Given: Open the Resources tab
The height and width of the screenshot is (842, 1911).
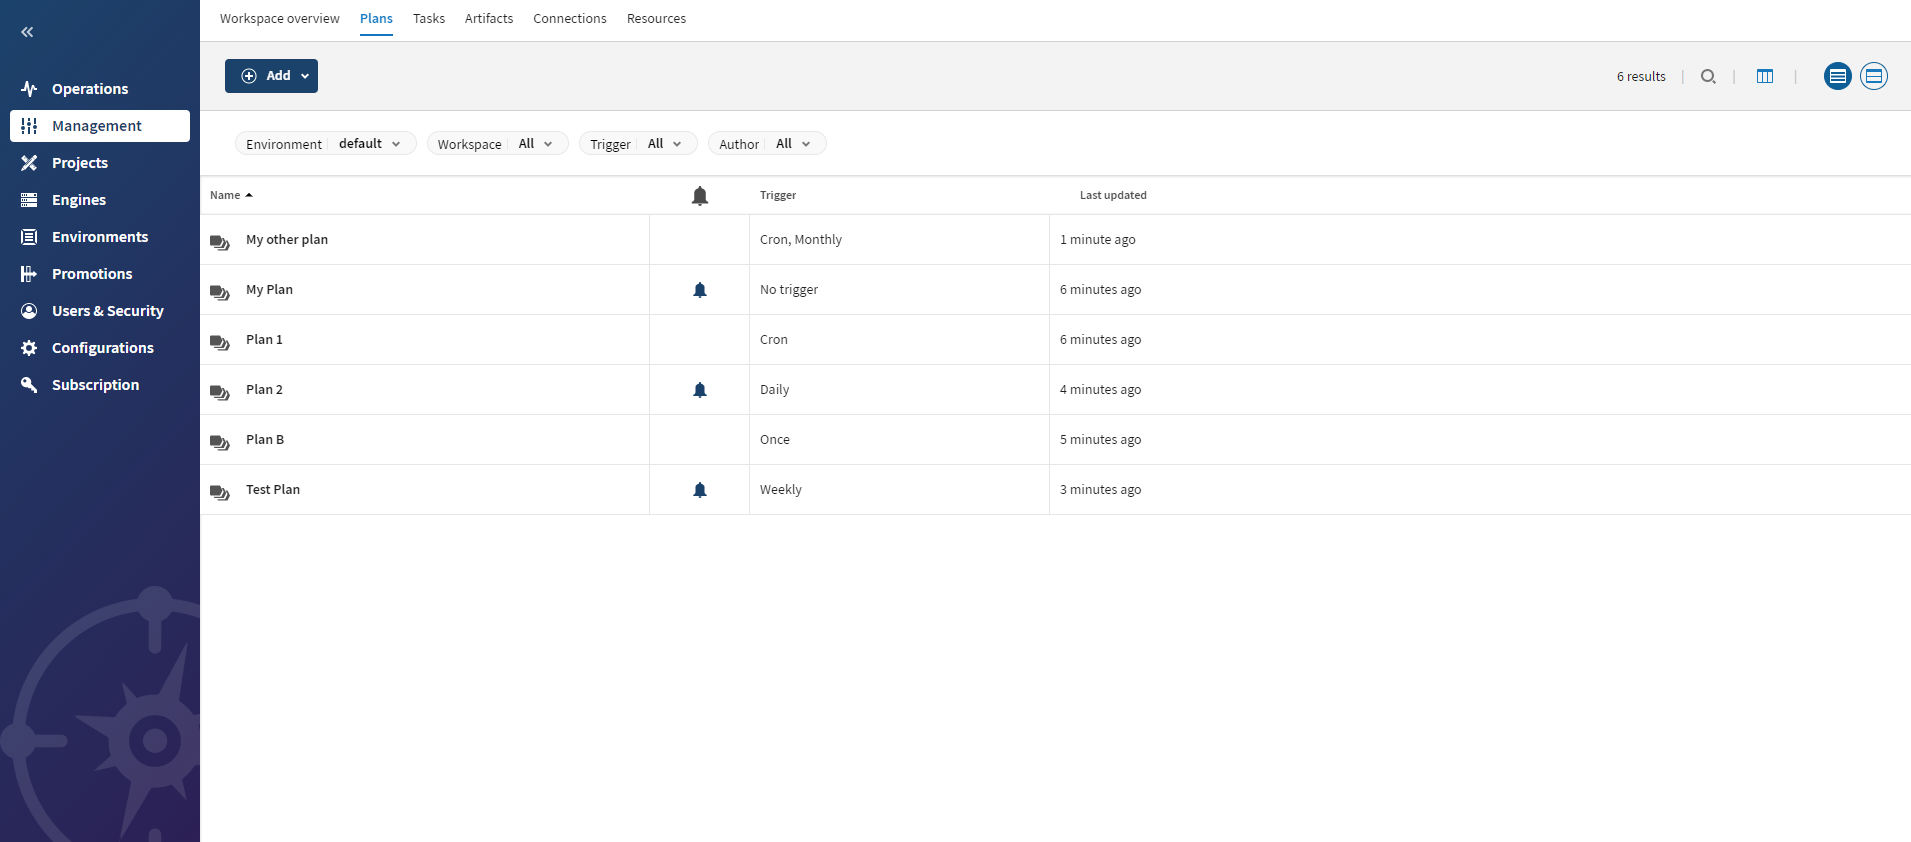Looking at the screenshot, I should coord(656,19).
